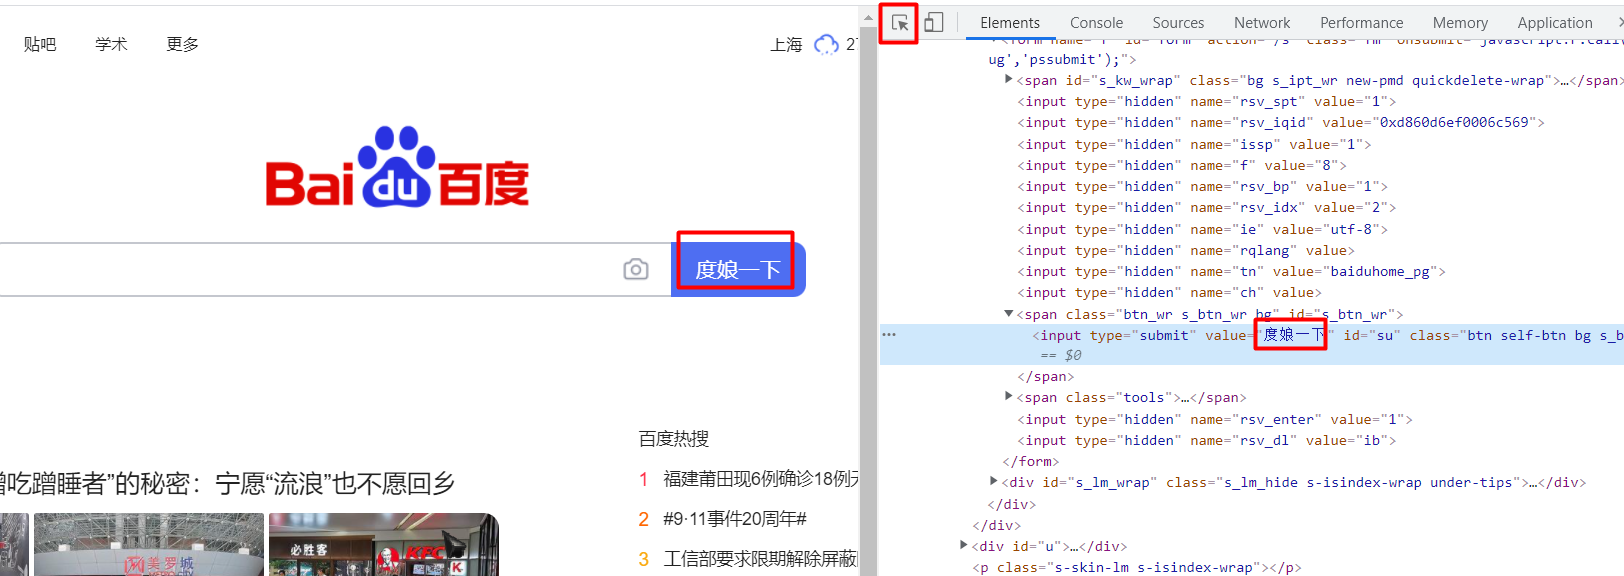Select the input name="rqlang" DOM row
The width and height of the screenshot is (1624, 576).
(x=1186, y=250)
